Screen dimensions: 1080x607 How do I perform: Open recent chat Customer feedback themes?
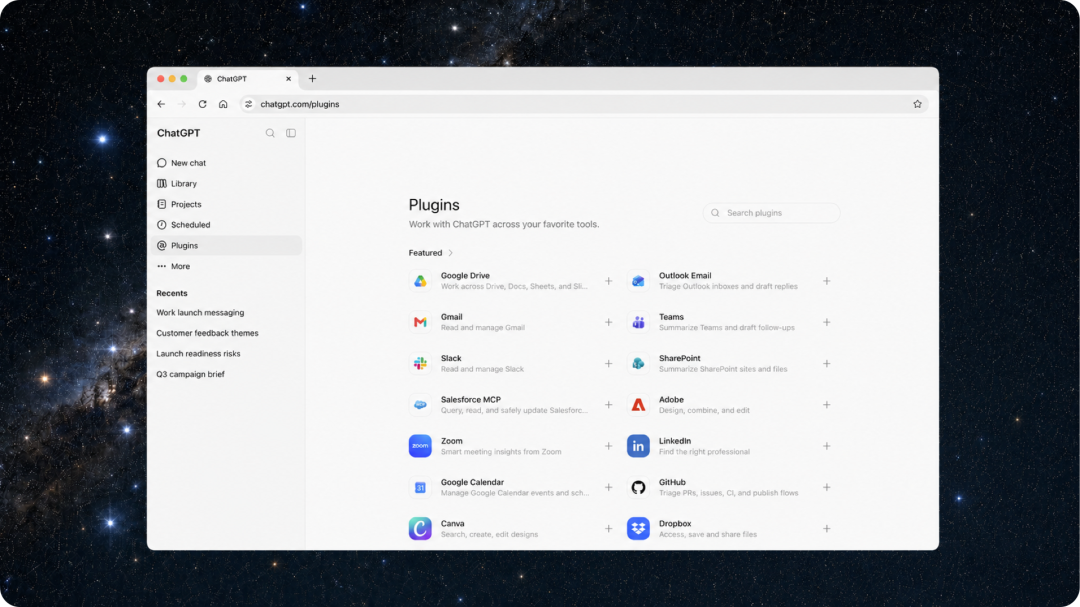(x=207, y=333)
